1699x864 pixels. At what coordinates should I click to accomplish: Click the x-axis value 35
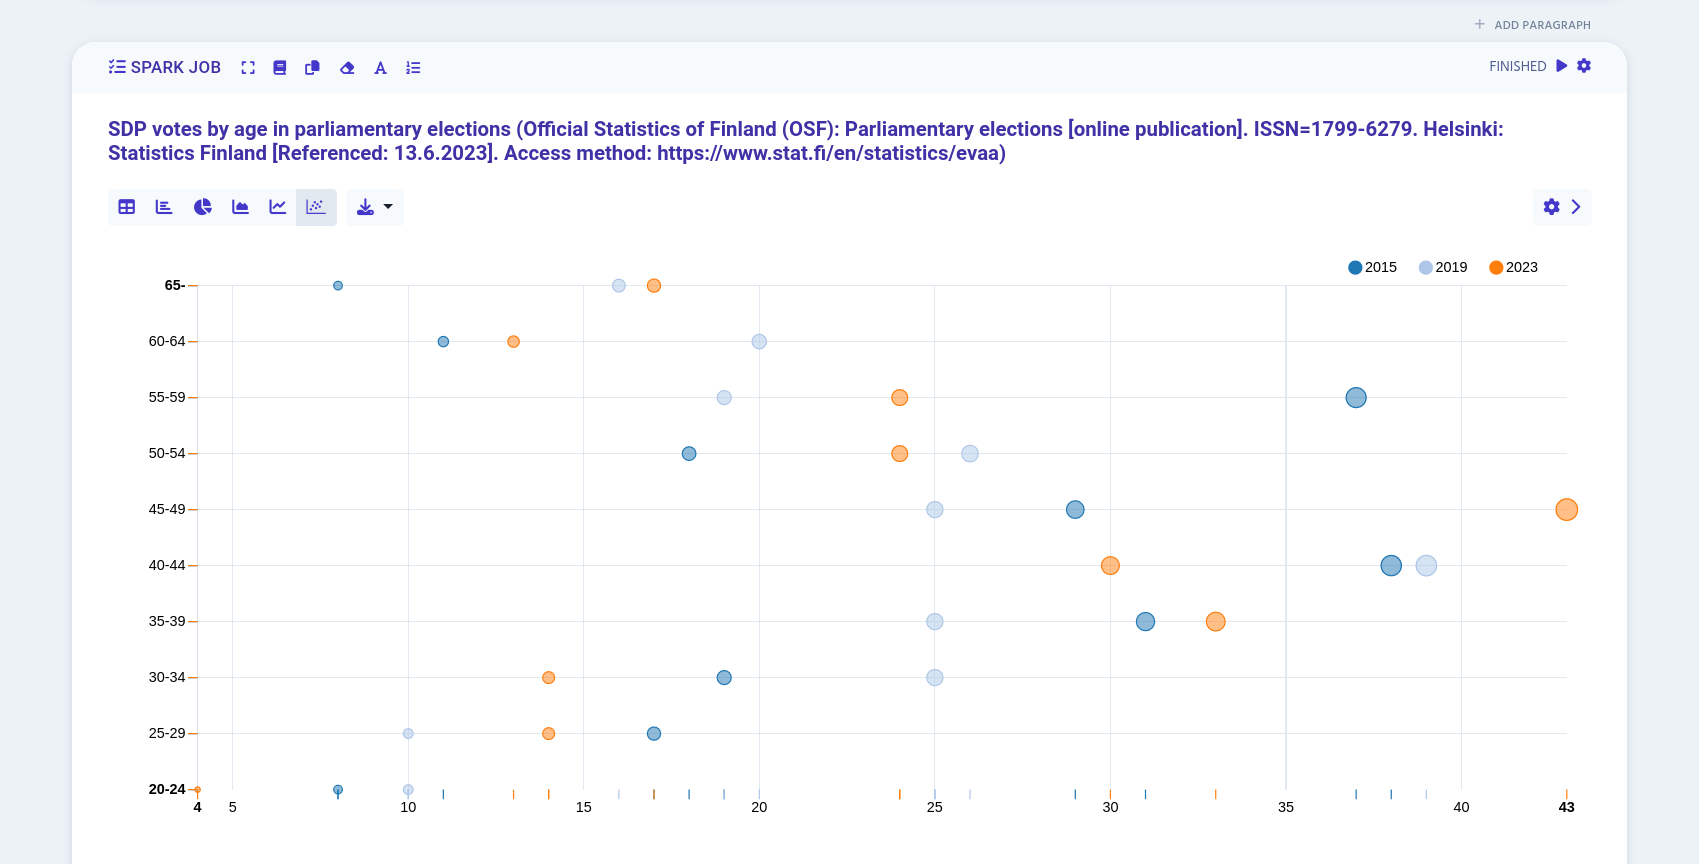(1286, 807)
